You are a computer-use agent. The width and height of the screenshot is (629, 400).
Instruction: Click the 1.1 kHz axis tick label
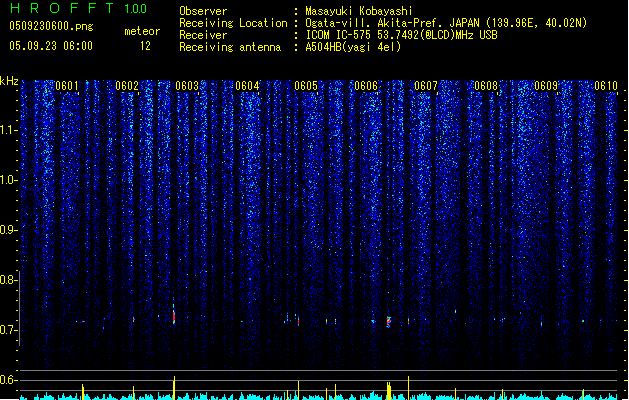[x=8, y=130]
